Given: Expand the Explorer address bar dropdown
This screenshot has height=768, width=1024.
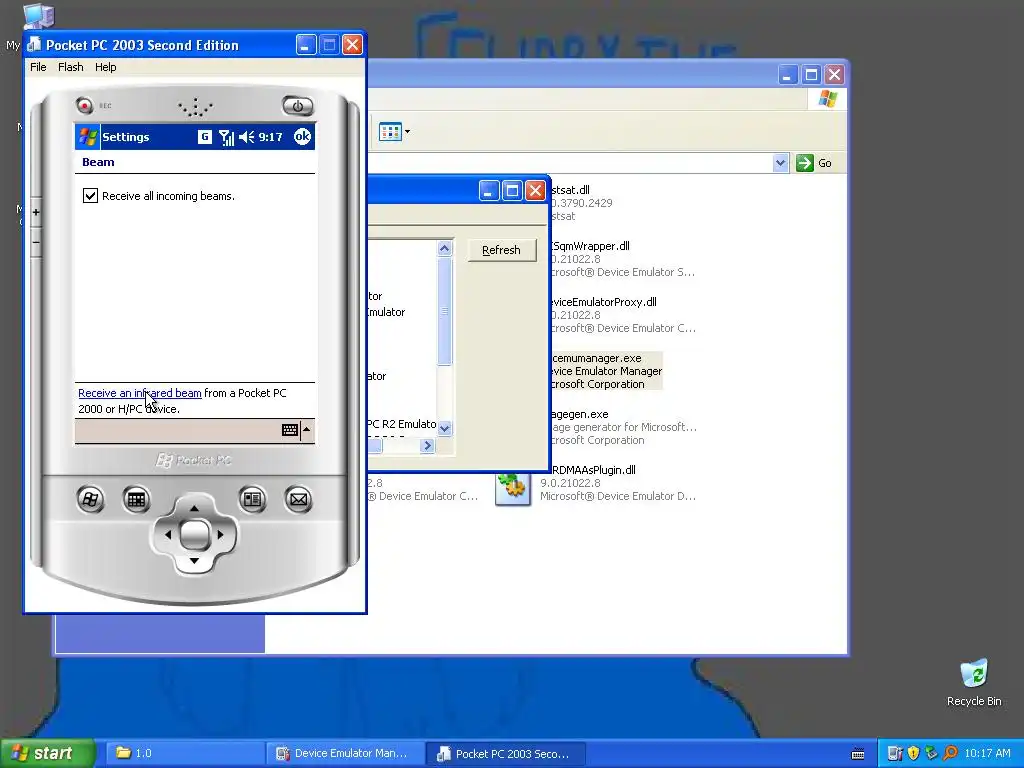Looking at the screenshot, I should click(x=780, y=163).
